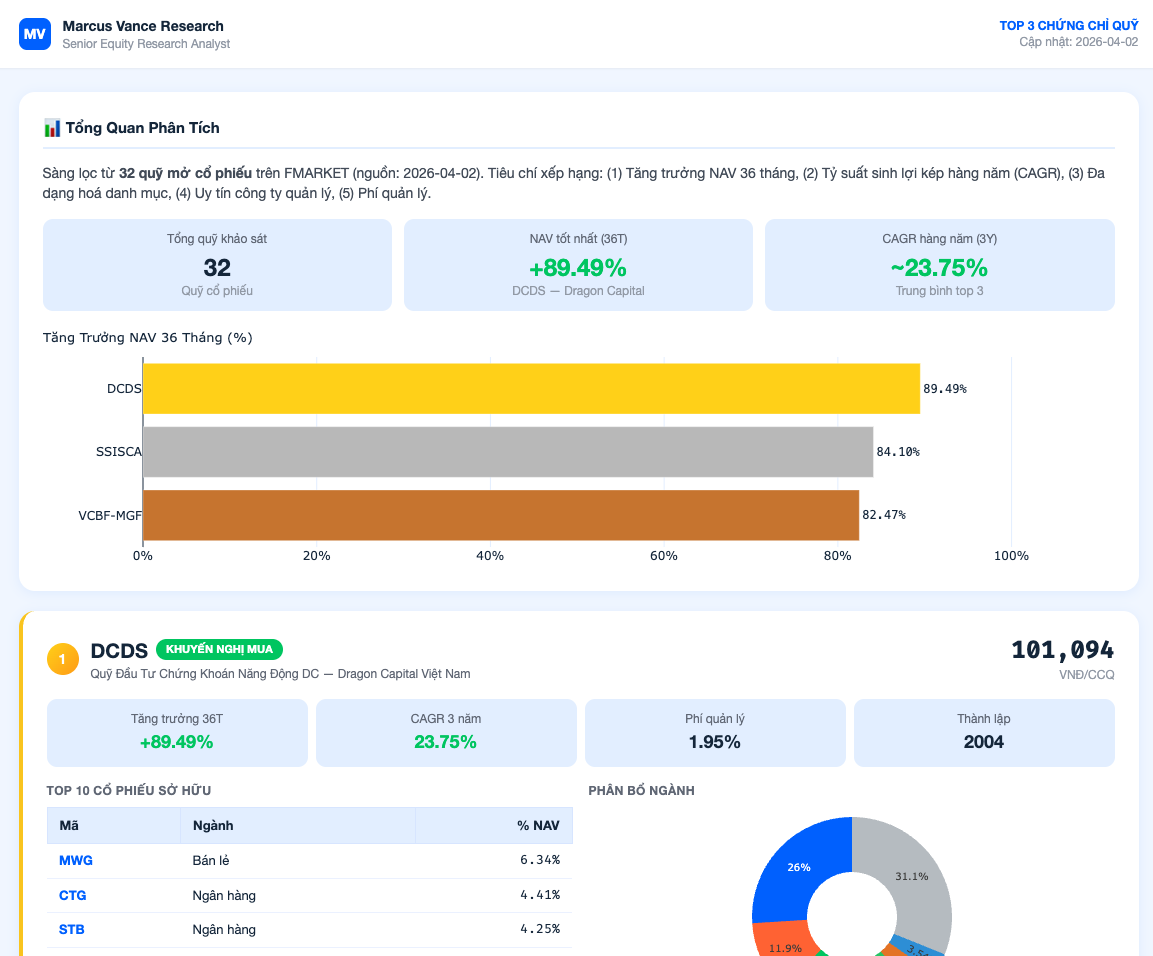Screen dimensions: 1153x956
Task: Click the NAV tốt nhất (36T) card
Action: (578, 265)
